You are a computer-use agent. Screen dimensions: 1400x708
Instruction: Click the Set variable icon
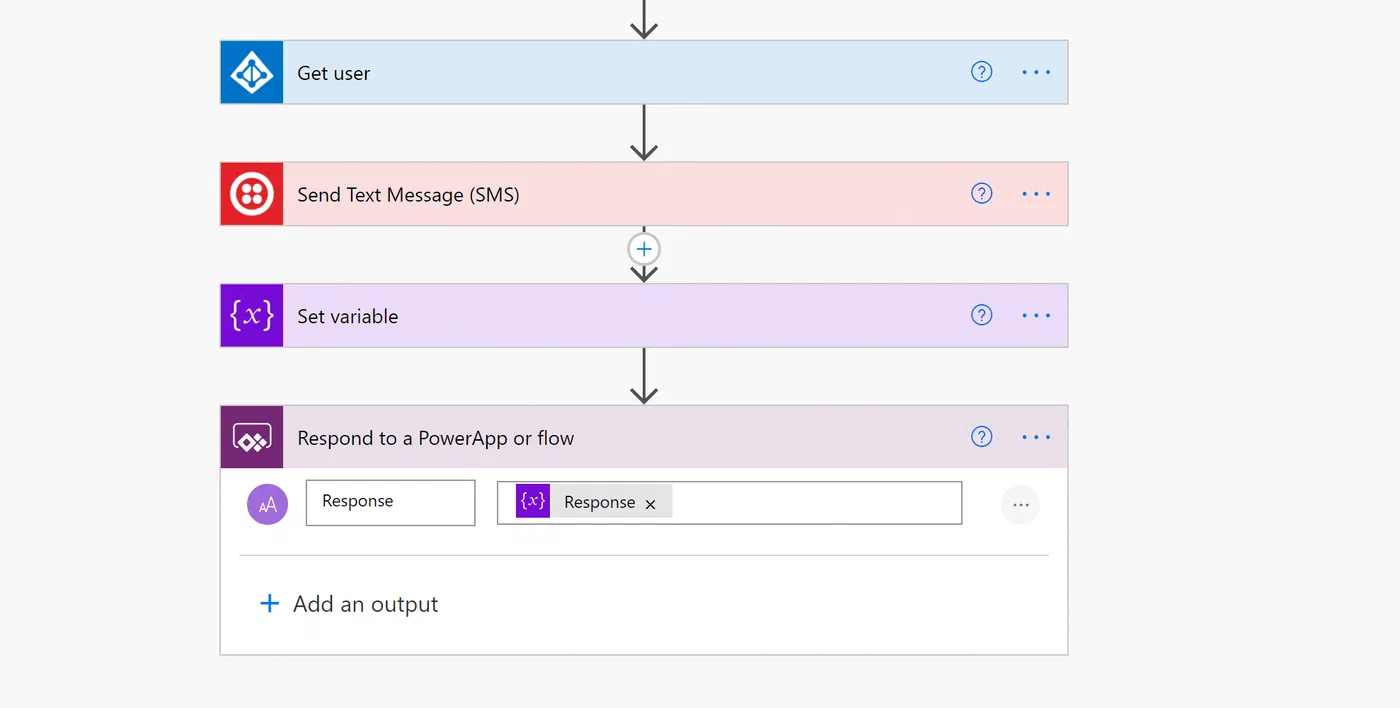click(x=252, y=316)
